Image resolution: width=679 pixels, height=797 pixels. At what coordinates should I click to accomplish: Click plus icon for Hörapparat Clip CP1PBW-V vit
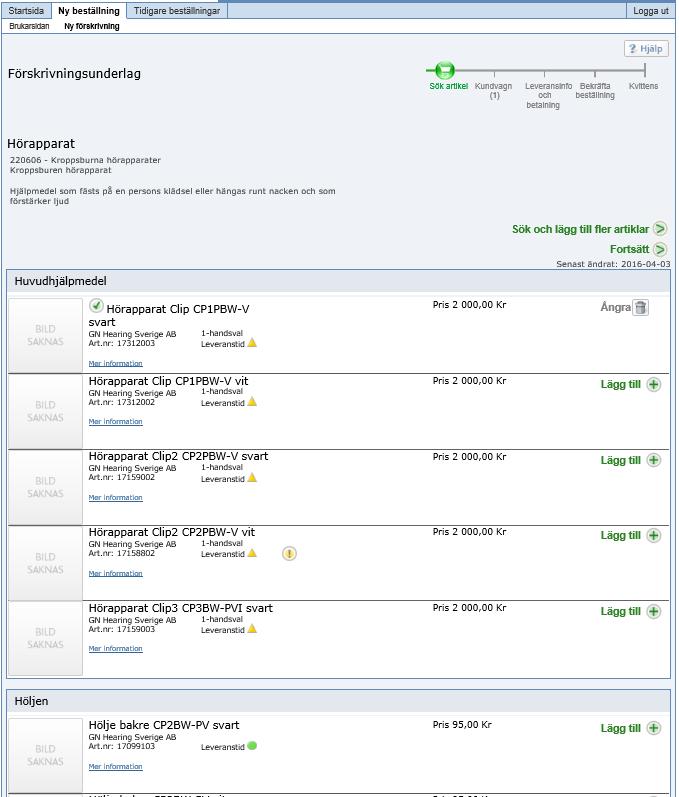pyautogui.click(x=654, y=385)
